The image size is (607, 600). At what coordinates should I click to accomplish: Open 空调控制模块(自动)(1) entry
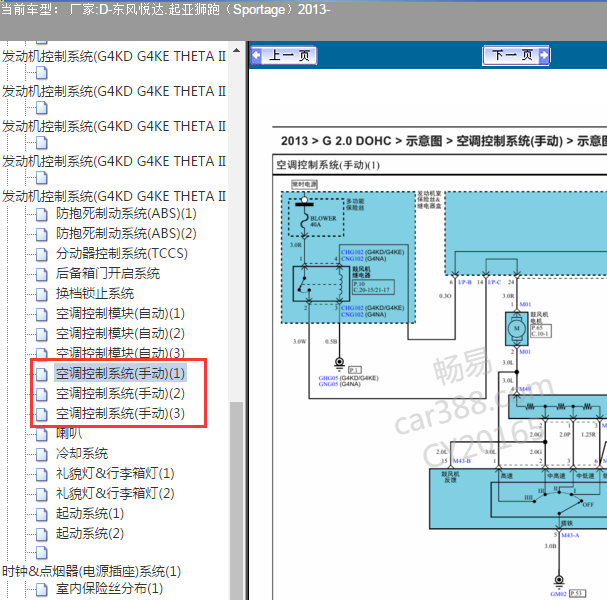(x=120, y=313)
